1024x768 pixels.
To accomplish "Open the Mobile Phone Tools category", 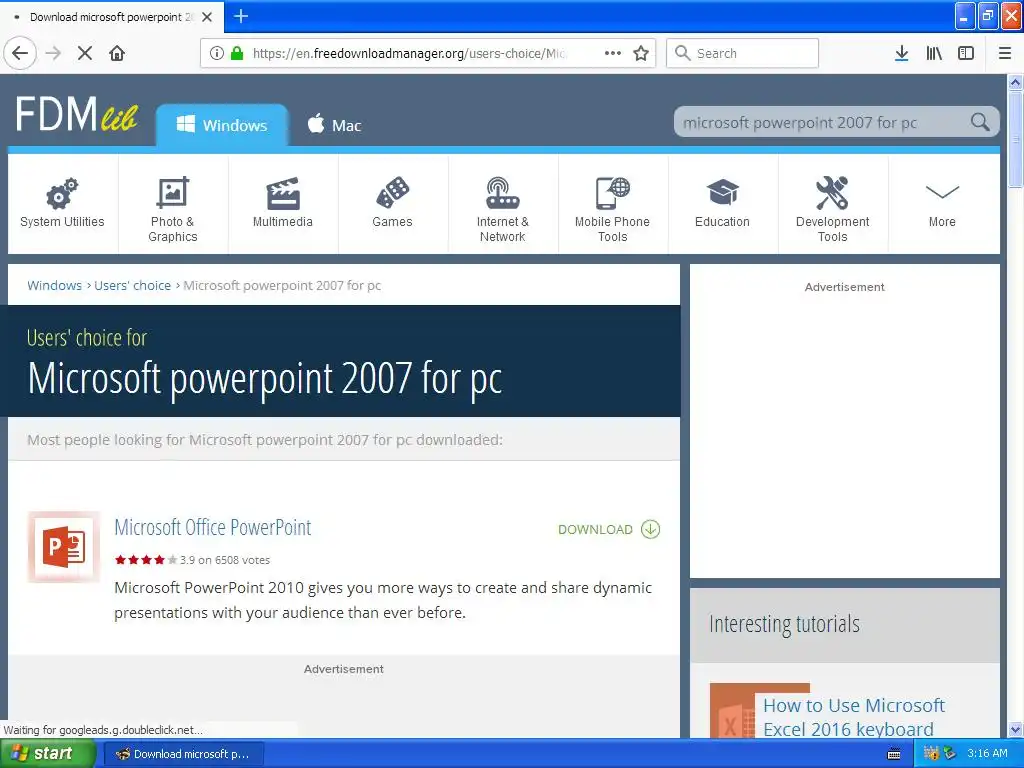I will click(x=613, y=203).
